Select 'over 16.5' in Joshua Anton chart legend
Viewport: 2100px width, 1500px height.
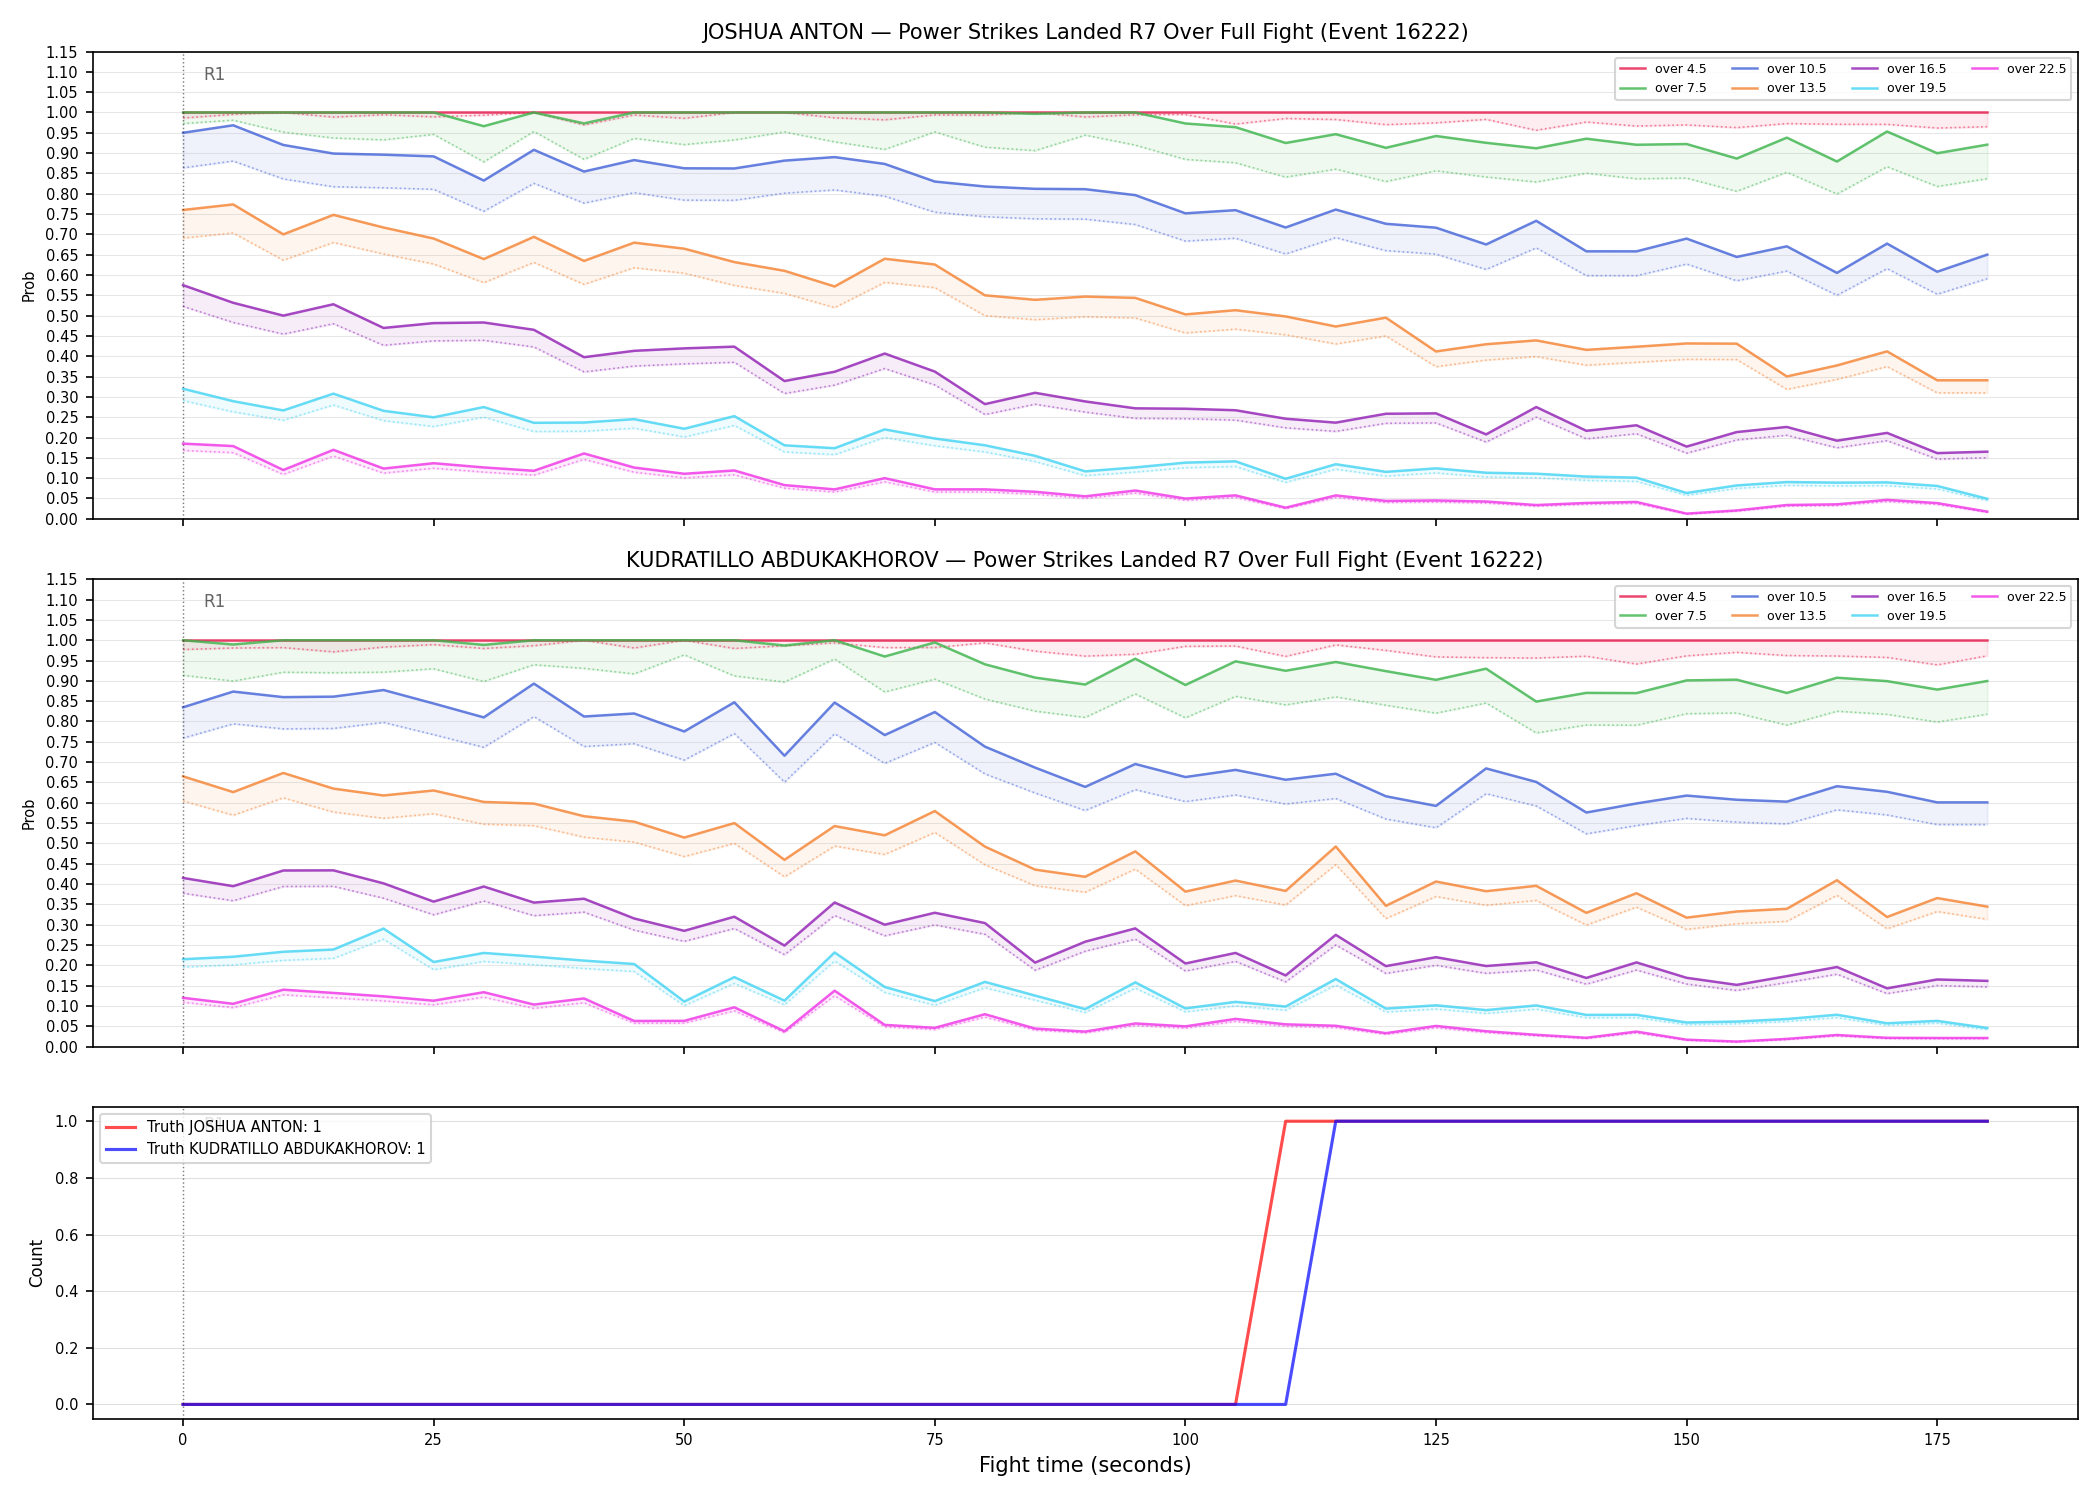point(1898,69)
